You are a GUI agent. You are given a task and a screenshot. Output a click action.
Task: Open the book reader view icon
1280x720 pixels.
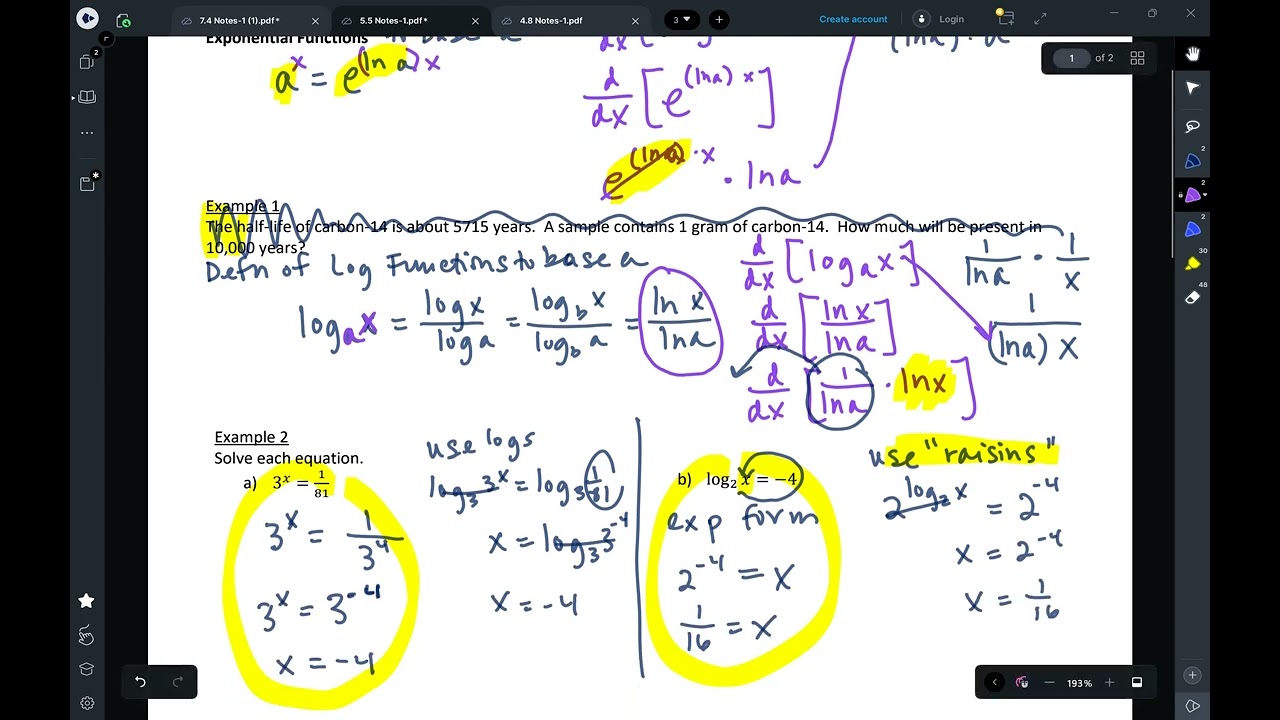(x=87, y=97)
